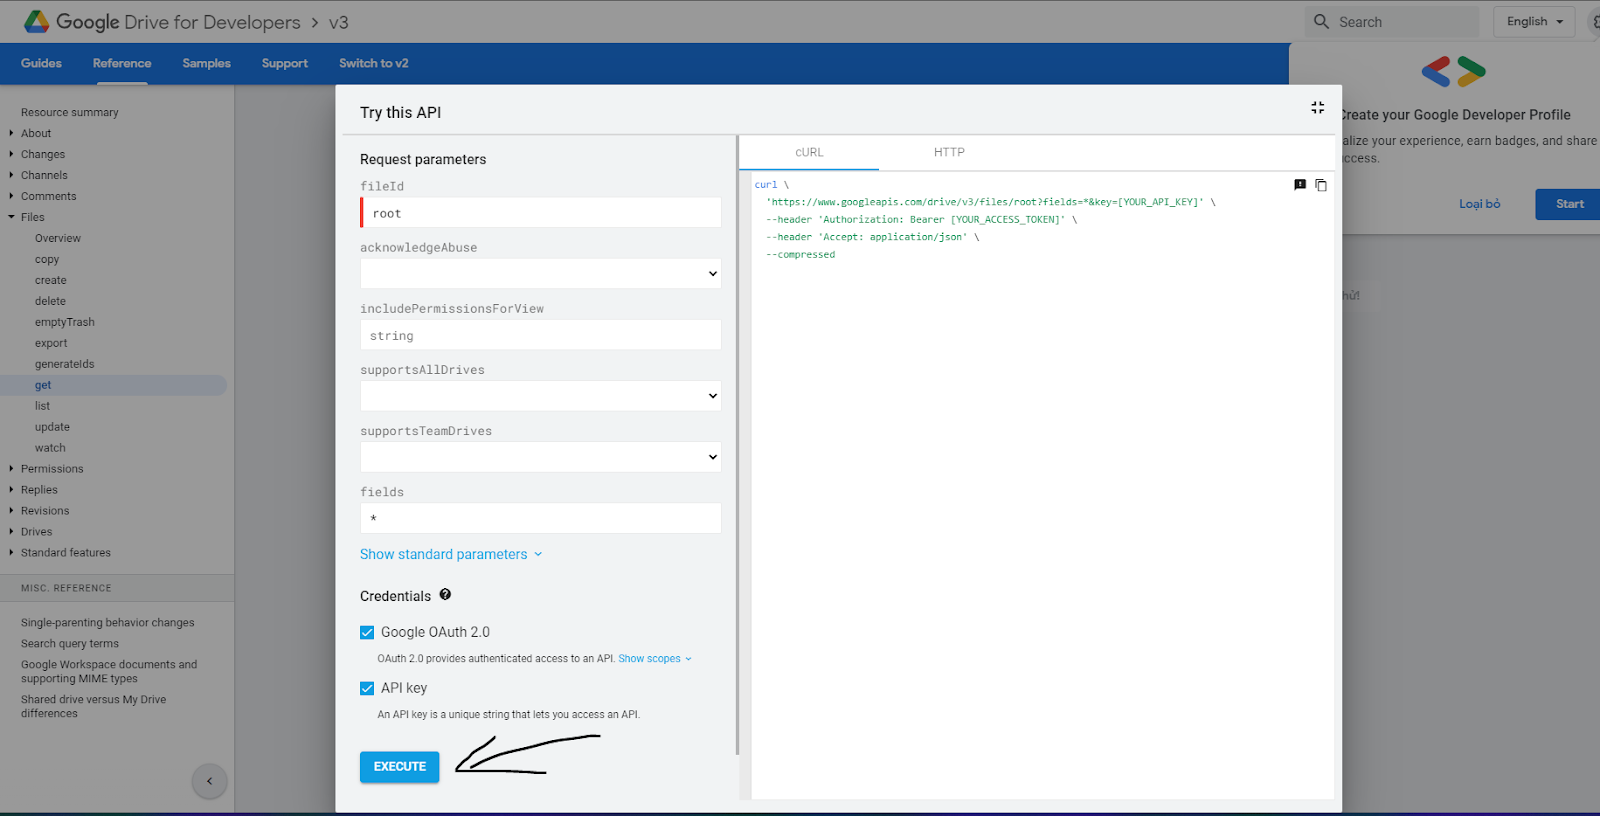Click Switch to v2 tab
The image size is (1600, 816).
373,63
